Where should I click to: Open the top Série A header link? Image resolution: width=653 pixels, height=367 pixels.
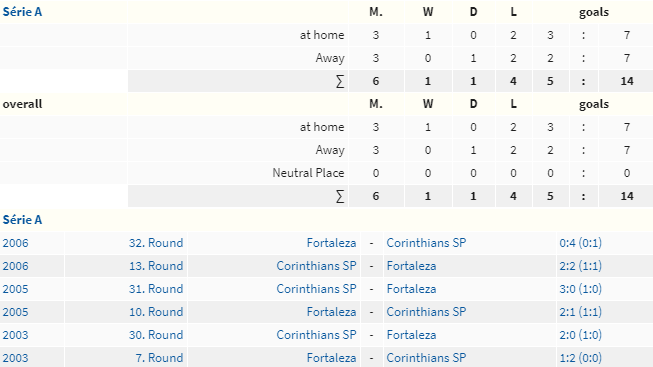point(22,12)
